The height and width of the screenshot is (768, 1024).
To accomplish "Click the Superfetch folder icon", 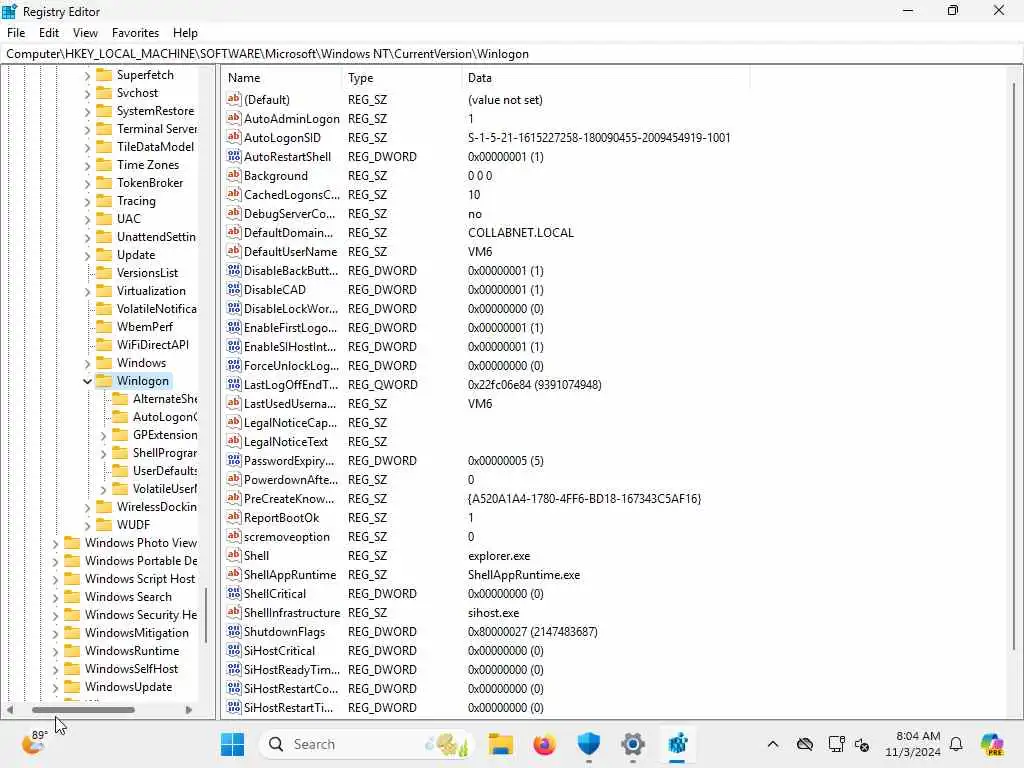I will pos(104,74).
